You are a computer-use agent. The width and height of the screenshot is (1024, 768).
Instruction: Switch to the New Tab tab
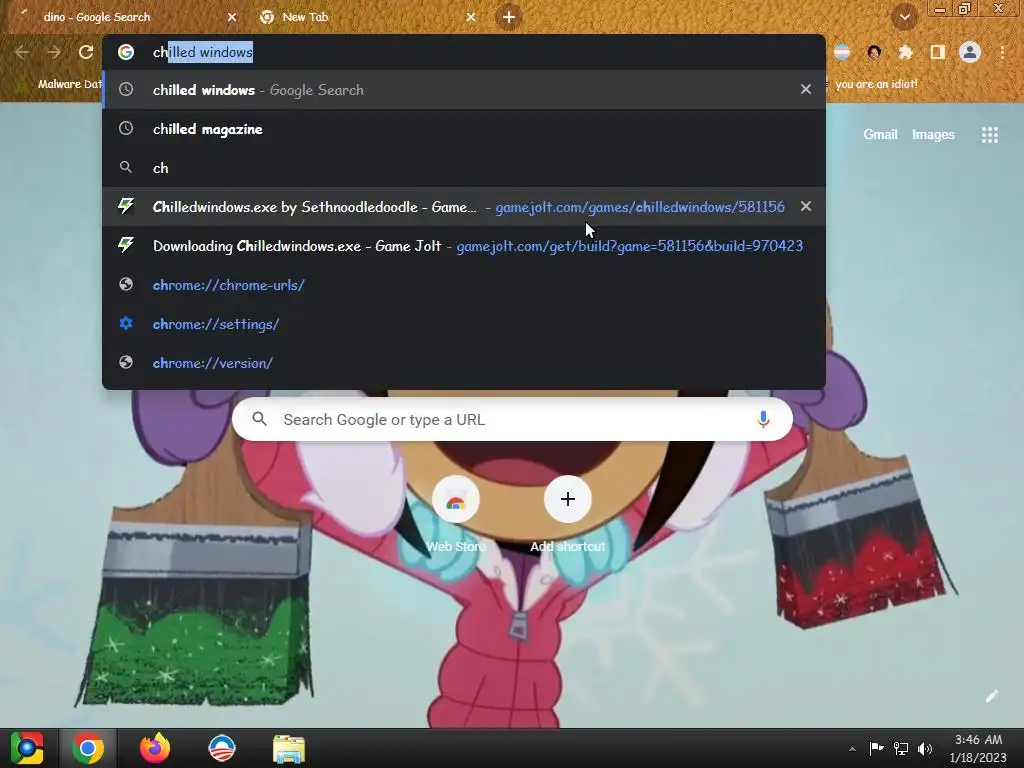click(x=366, y=17)
